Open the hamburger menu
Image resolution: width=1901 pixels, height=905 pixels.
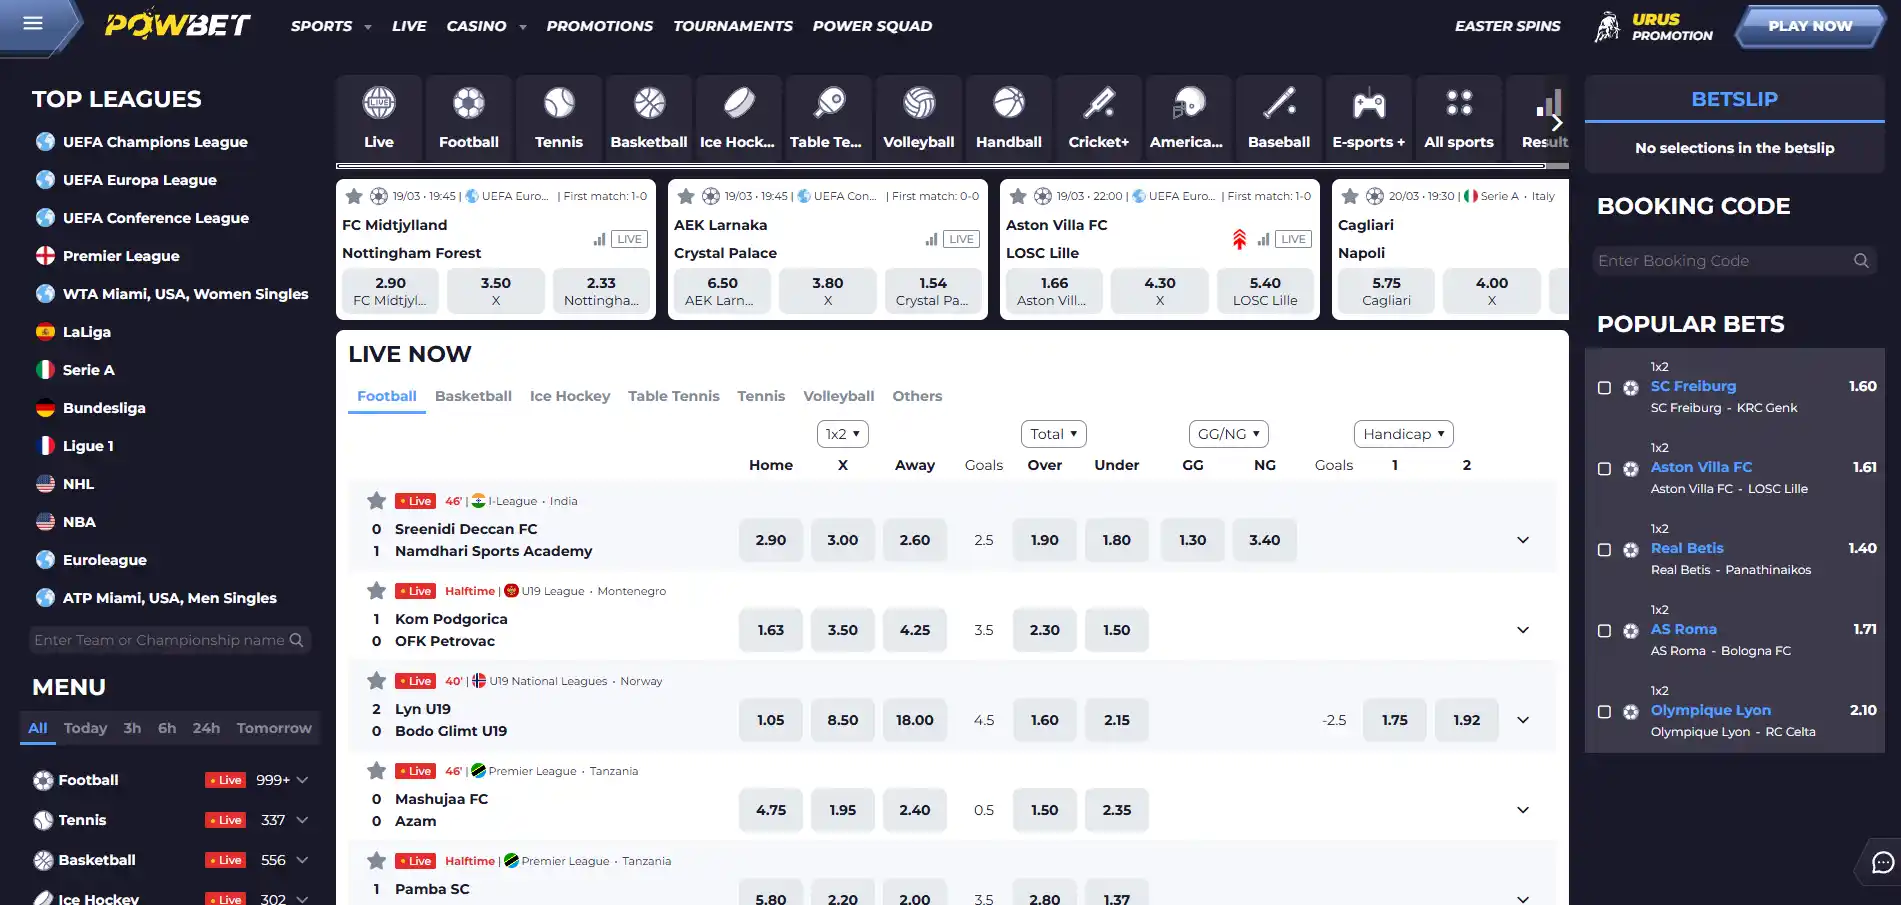click(x=33, y=23)
